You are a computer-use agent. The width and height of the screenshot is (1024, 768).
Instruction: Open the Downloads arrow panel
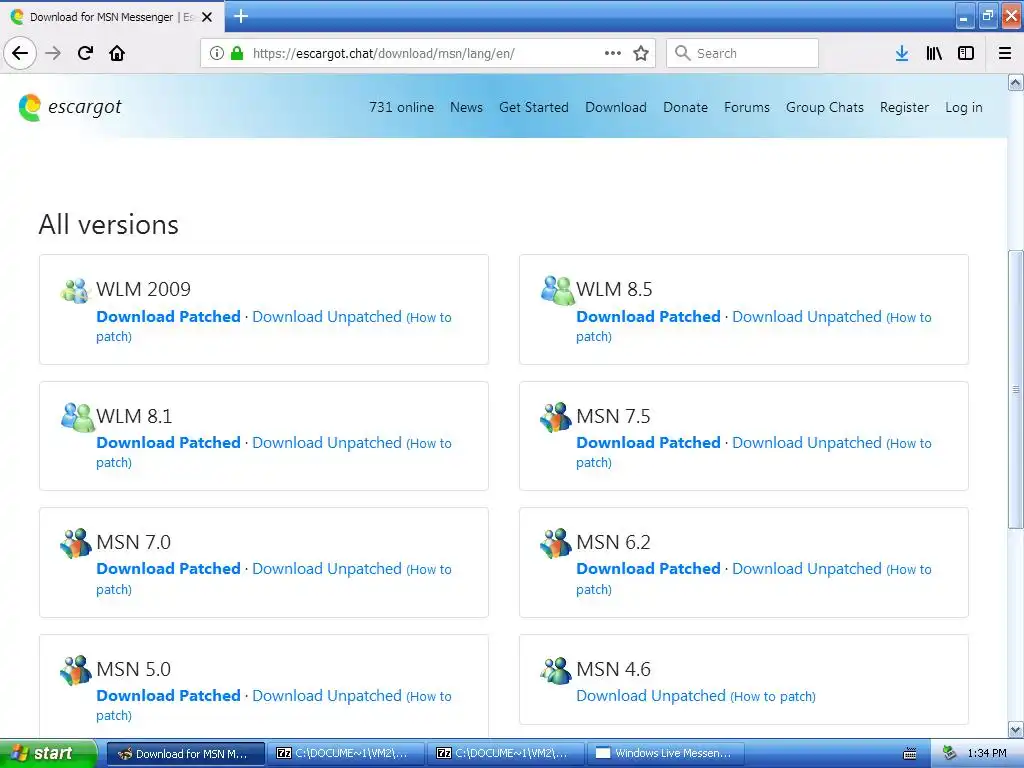point(902,53)
